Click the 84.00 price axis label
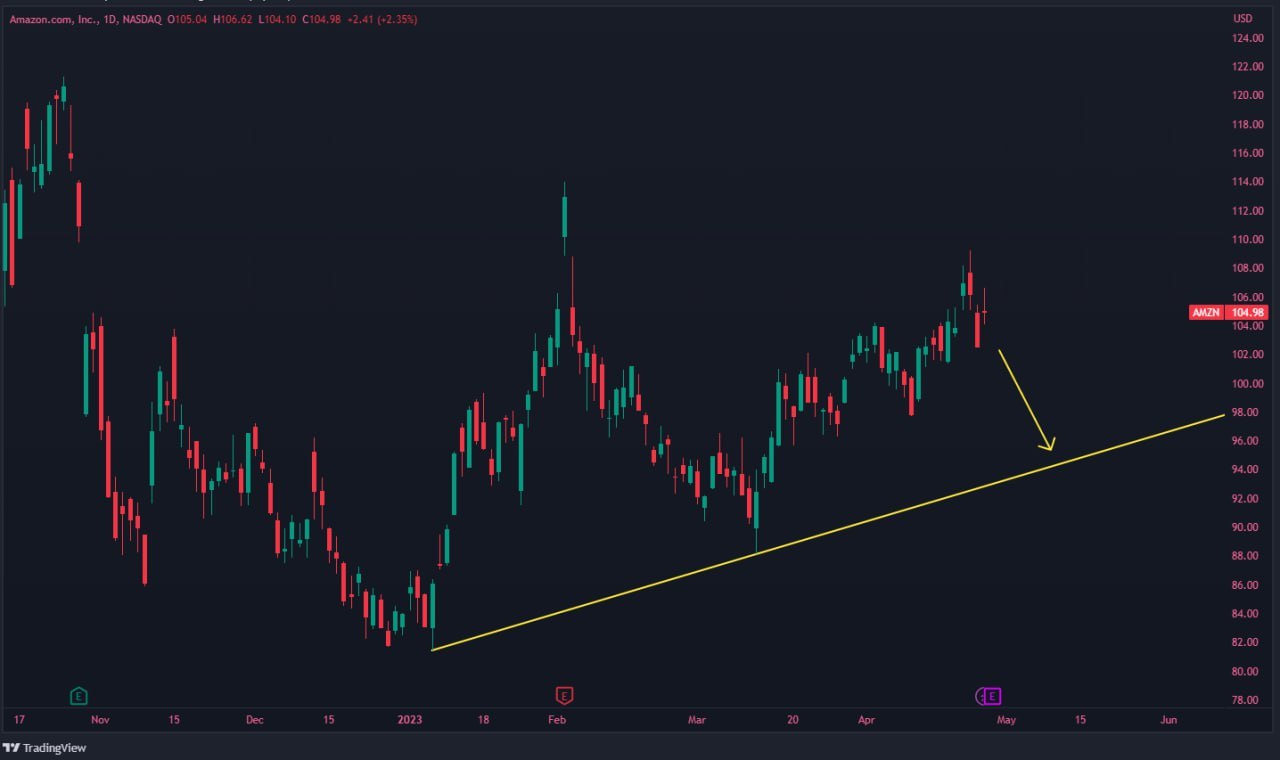Screen dimensions: 1280x760 1247,614
